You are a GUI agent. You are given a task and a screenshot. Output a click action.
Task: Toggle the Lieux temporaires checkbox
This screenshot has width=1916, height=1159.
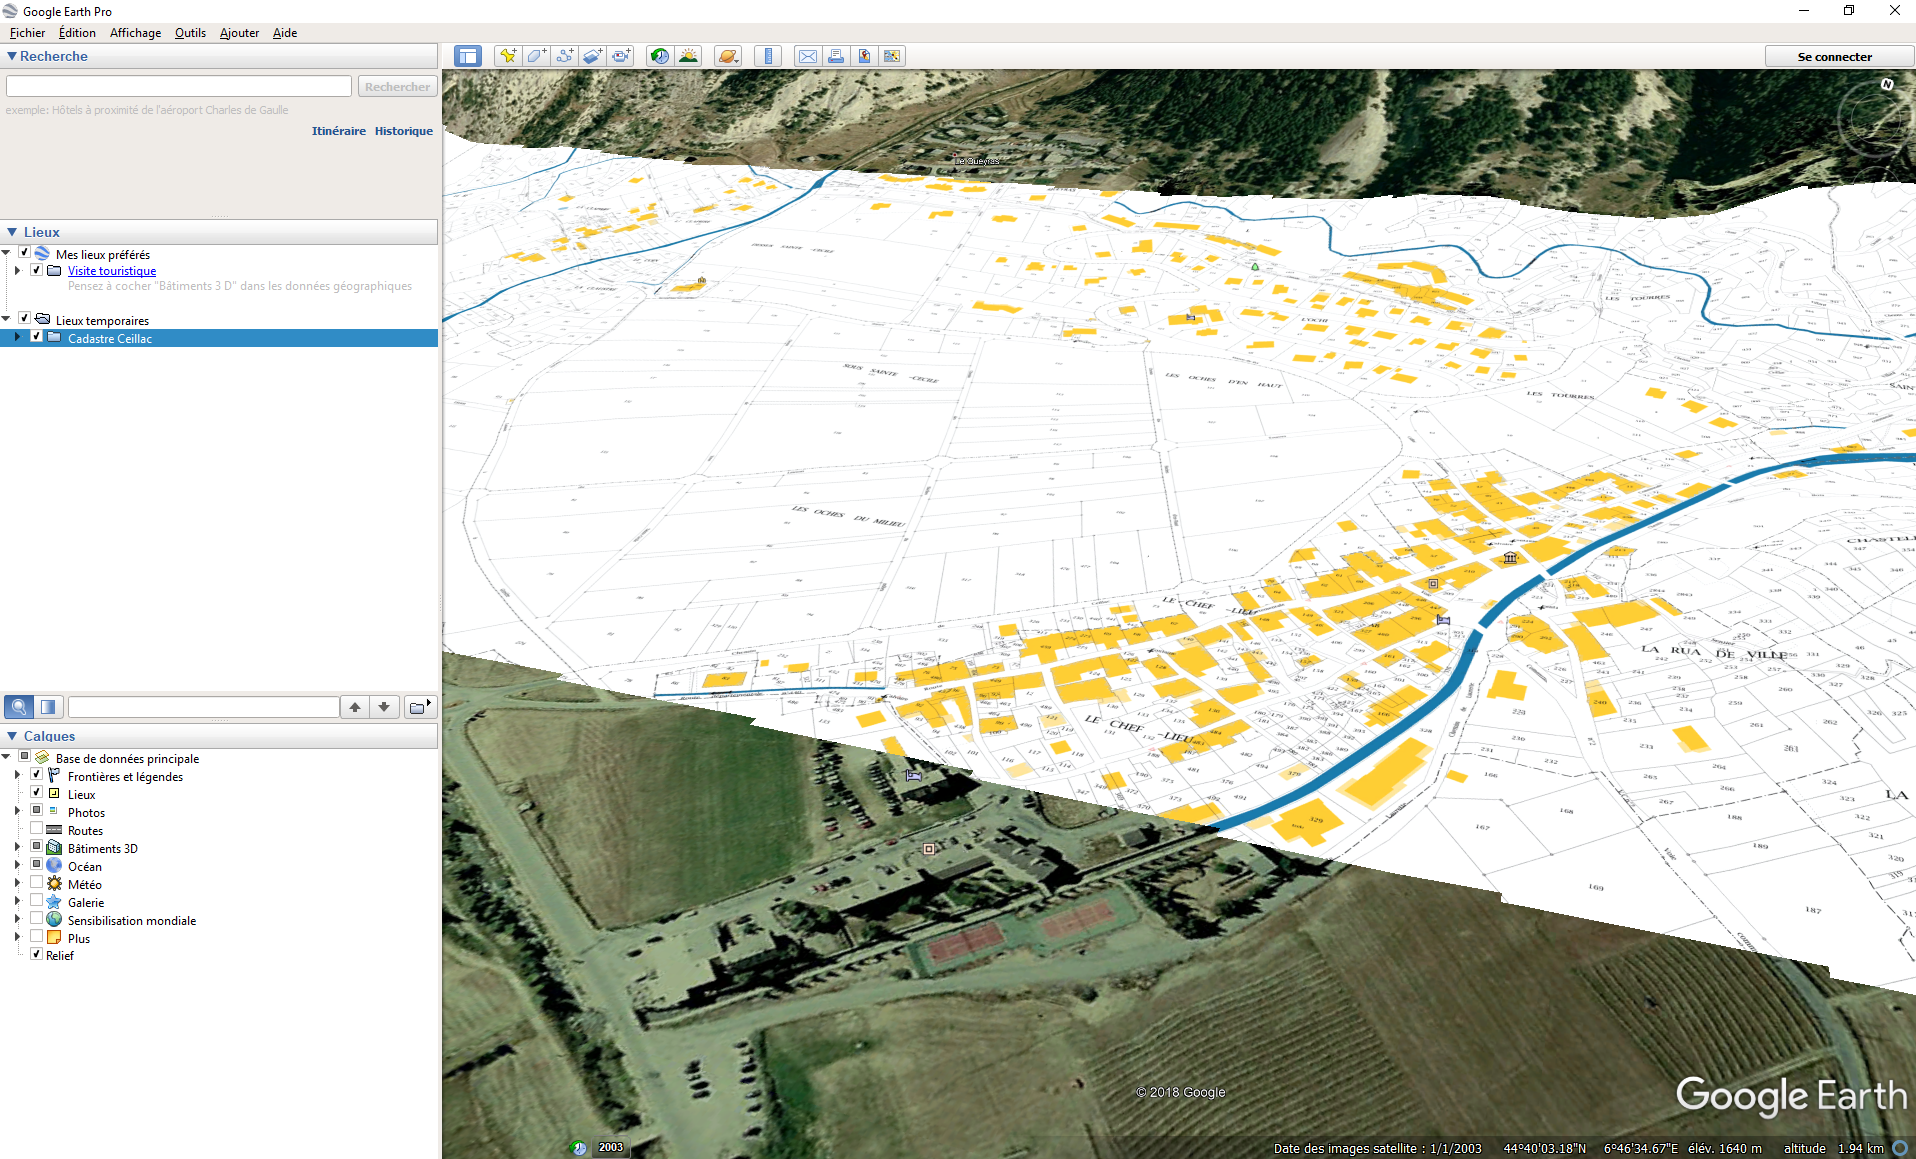(25, 319)
